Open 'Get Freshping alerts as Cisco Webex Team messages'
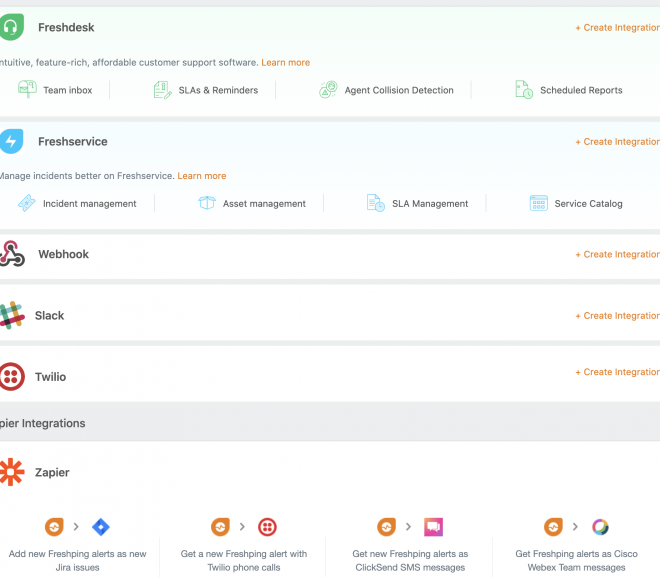660x577 pixels. pyautogui.click(x=576, y=560)
